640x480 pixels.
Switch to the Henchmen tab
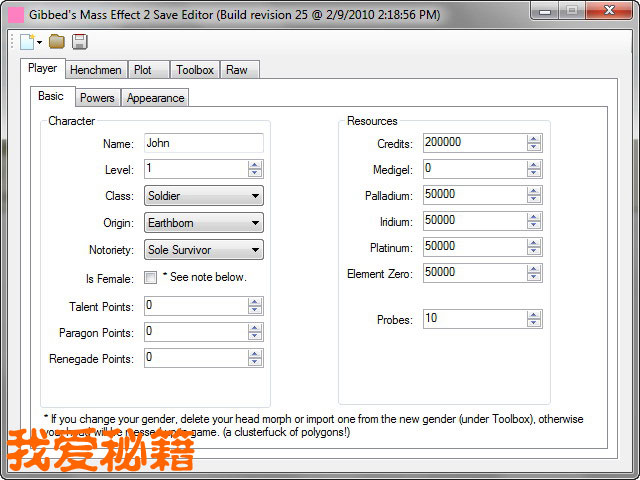pos(96,70)
